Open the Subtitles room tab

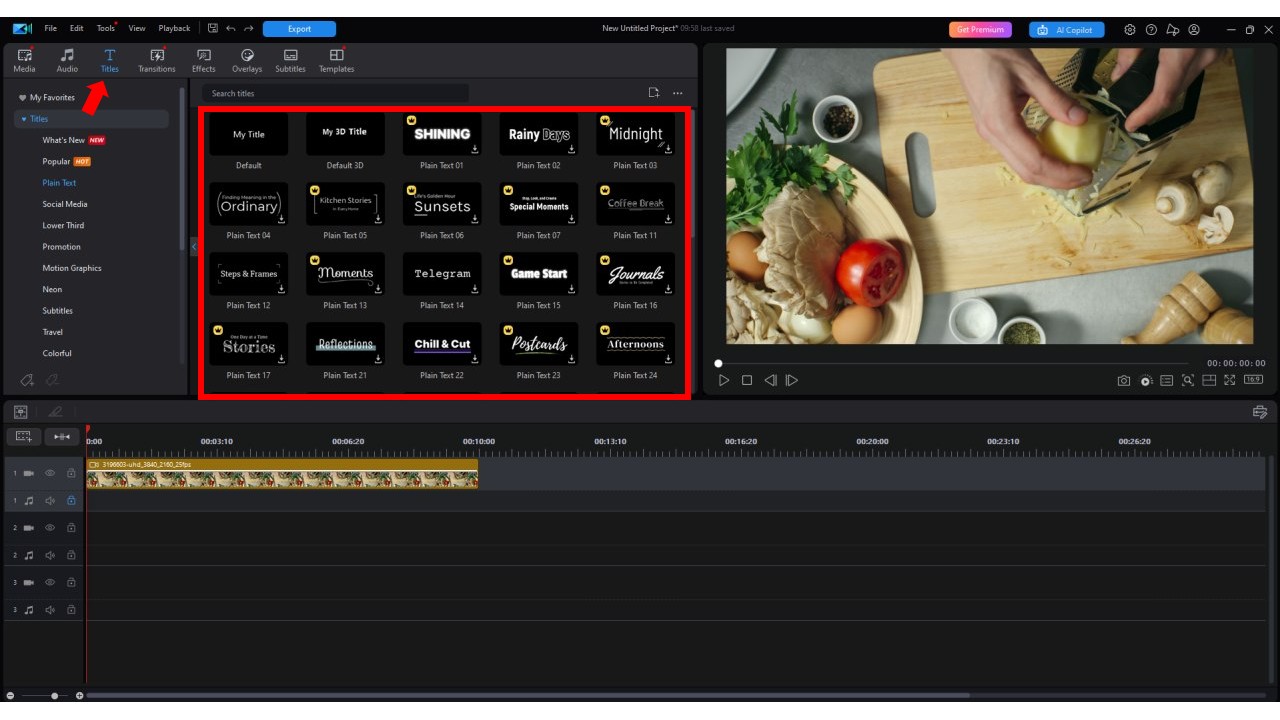pyautogui.click(x=290, y=60)
